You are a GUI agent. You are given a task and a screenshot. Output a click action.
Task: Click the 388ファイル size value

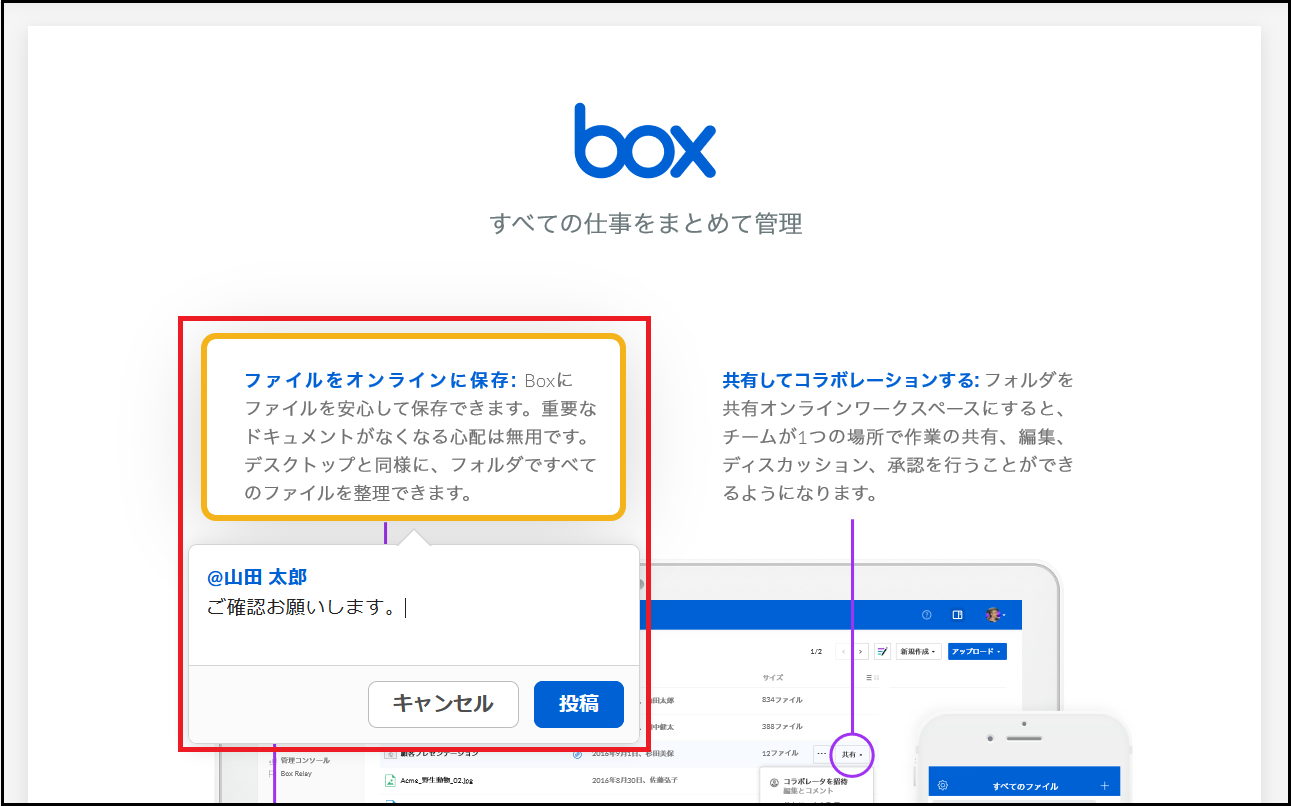coord(782,727)
